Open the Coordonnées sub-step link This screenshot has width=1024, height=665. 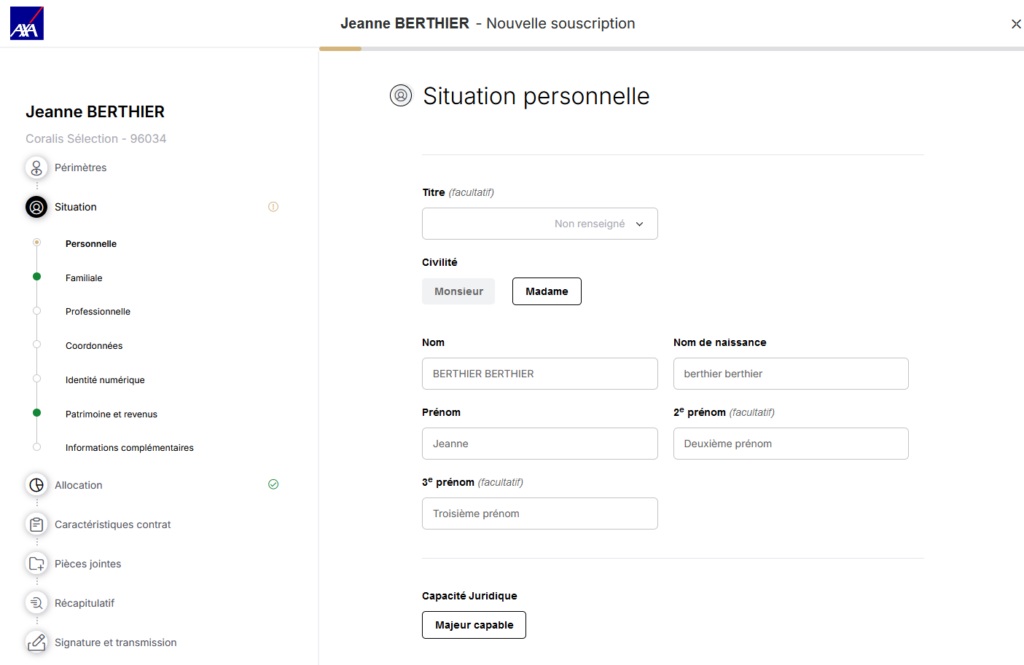94,346
